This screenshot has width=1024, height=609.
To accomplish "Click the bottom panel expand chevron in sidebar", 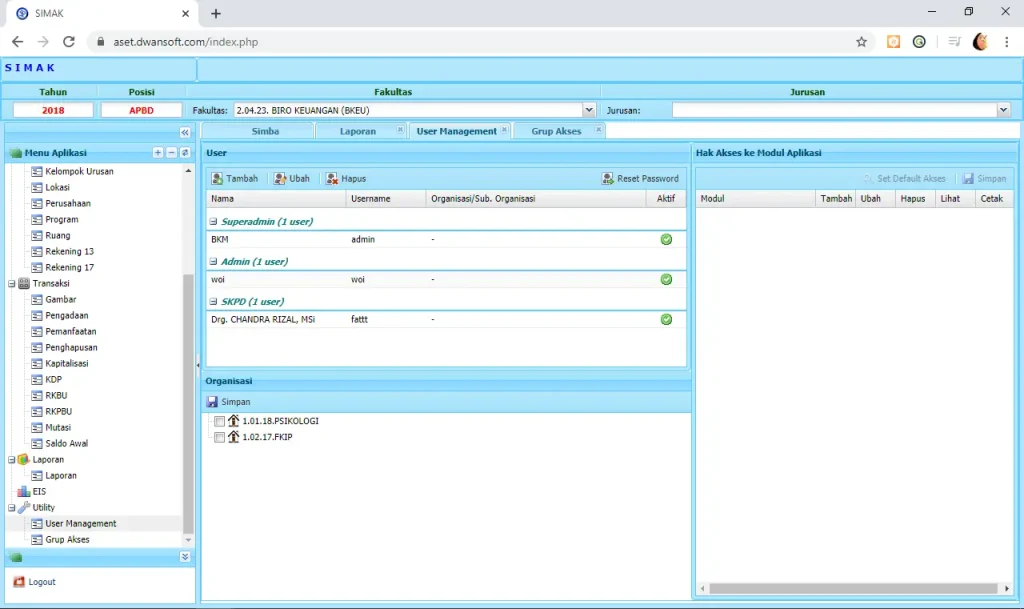I will (185, 557).
